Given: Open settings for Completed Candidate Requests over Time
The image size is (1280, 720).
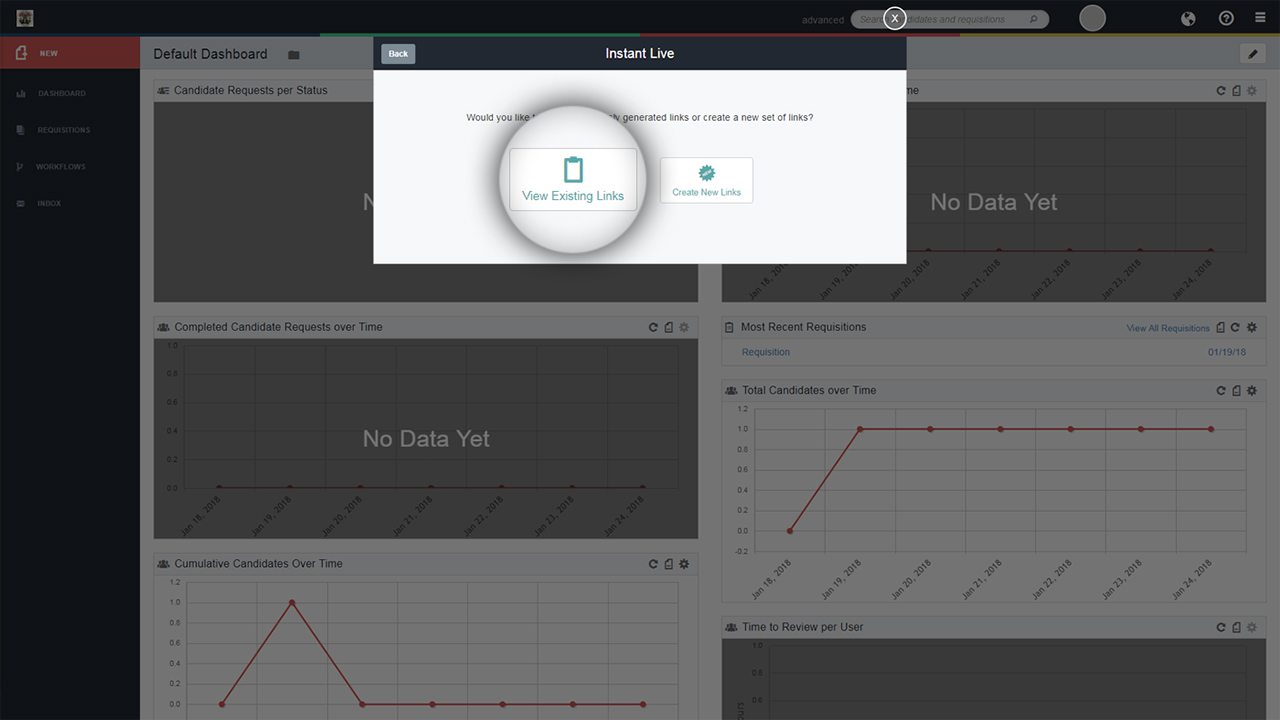Looking at the screenshot, I should coord(684,327).
